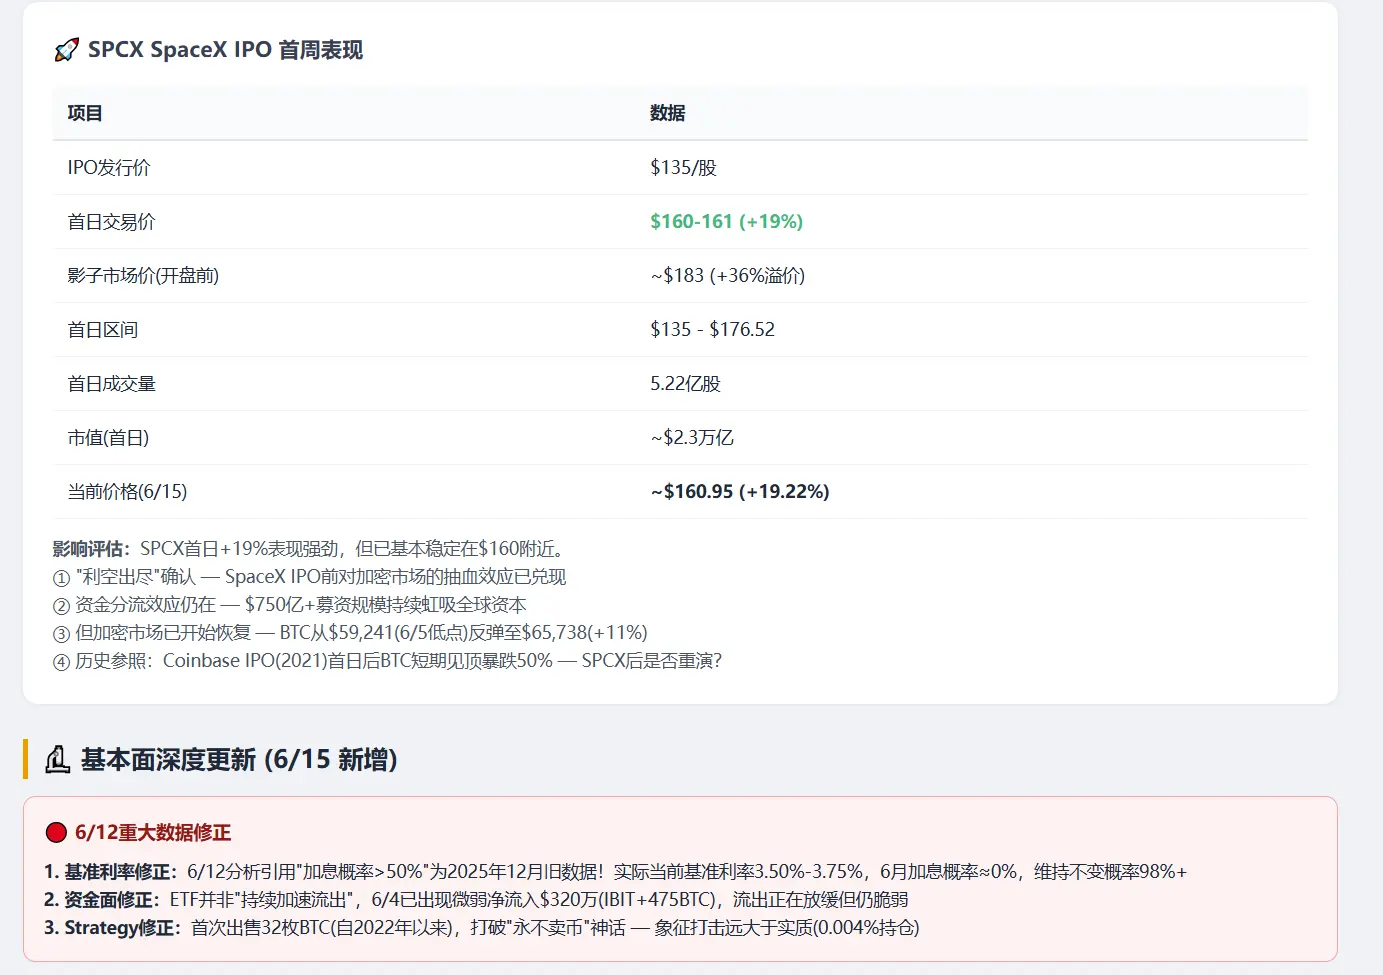Screen dimensions: 1383x975
Task: Select the 5.22亿股 value
Action: pos(686,384)
